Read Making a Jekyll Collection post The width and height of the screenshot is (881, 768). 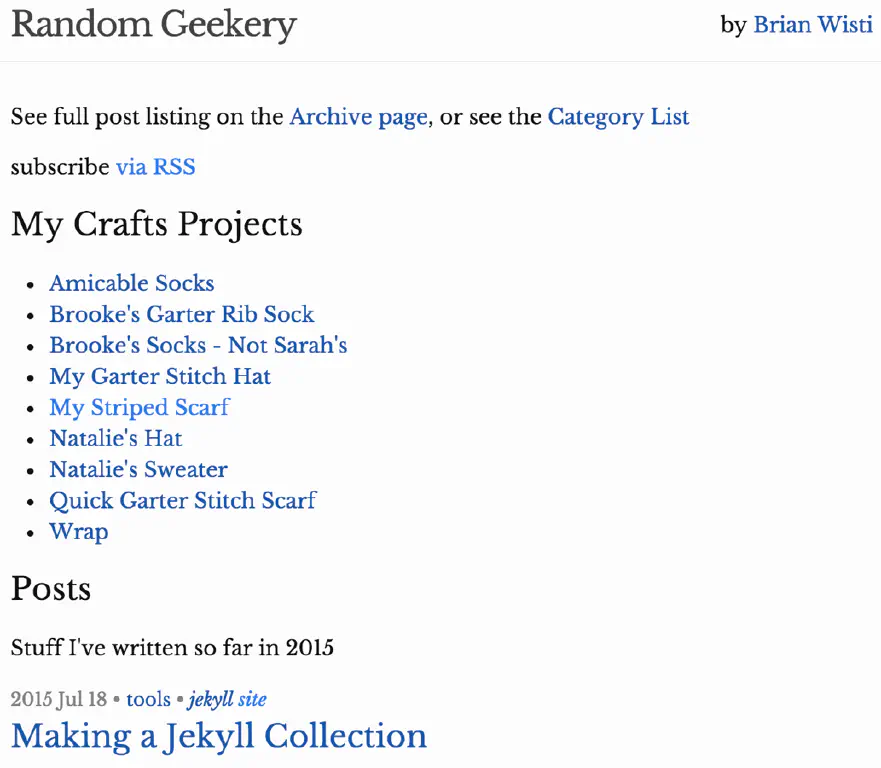(x=218, y=736)
